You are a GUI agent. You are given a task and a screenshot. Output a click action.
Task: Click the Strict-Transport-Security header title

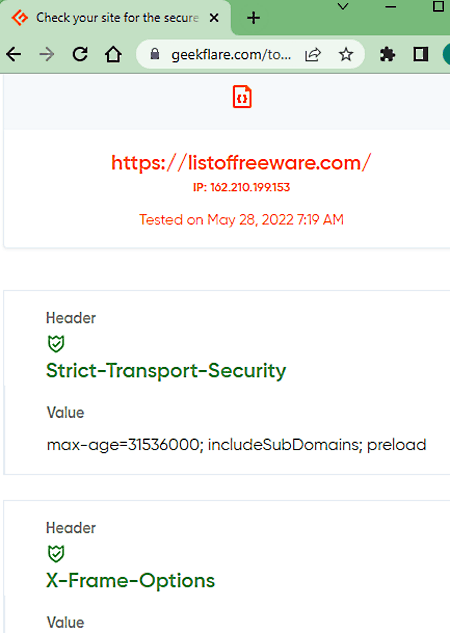(x=166, y=371)
